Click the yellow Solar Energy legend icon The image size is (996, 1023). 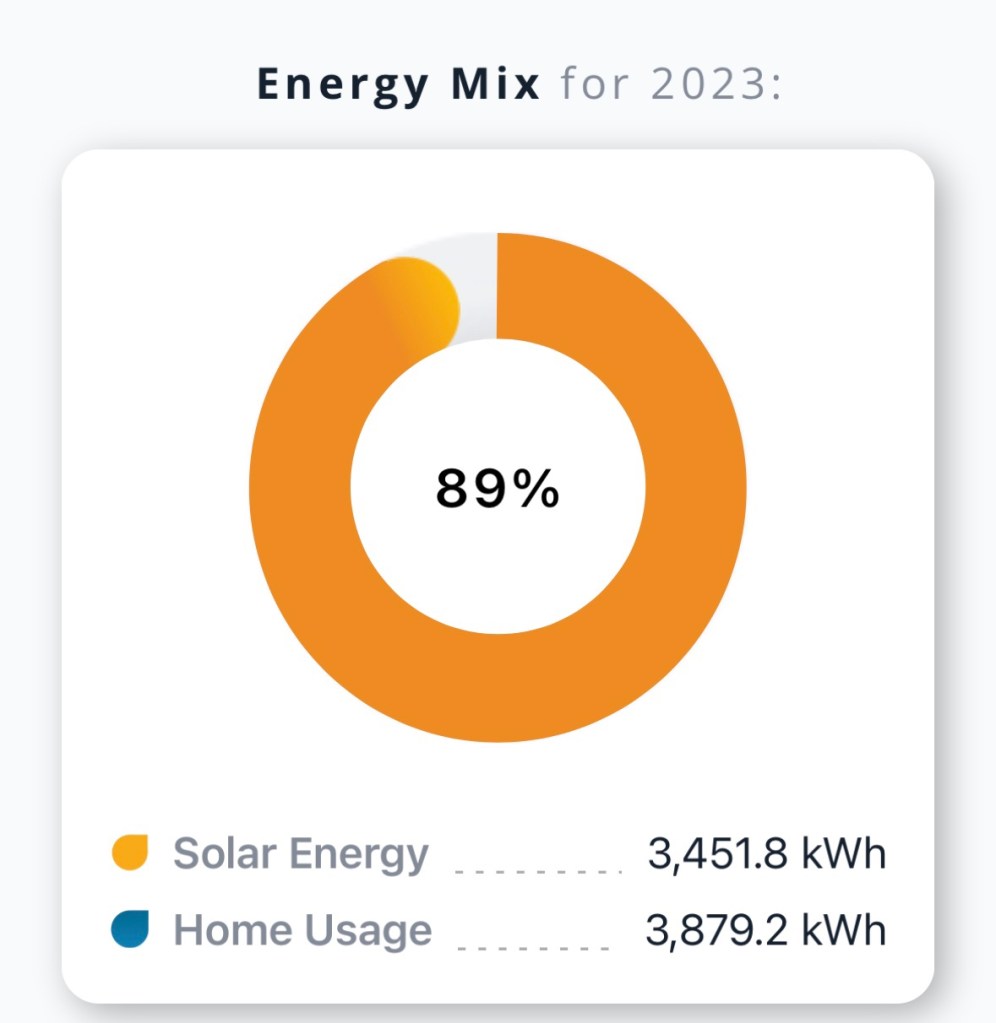click(x=130, y=853)
